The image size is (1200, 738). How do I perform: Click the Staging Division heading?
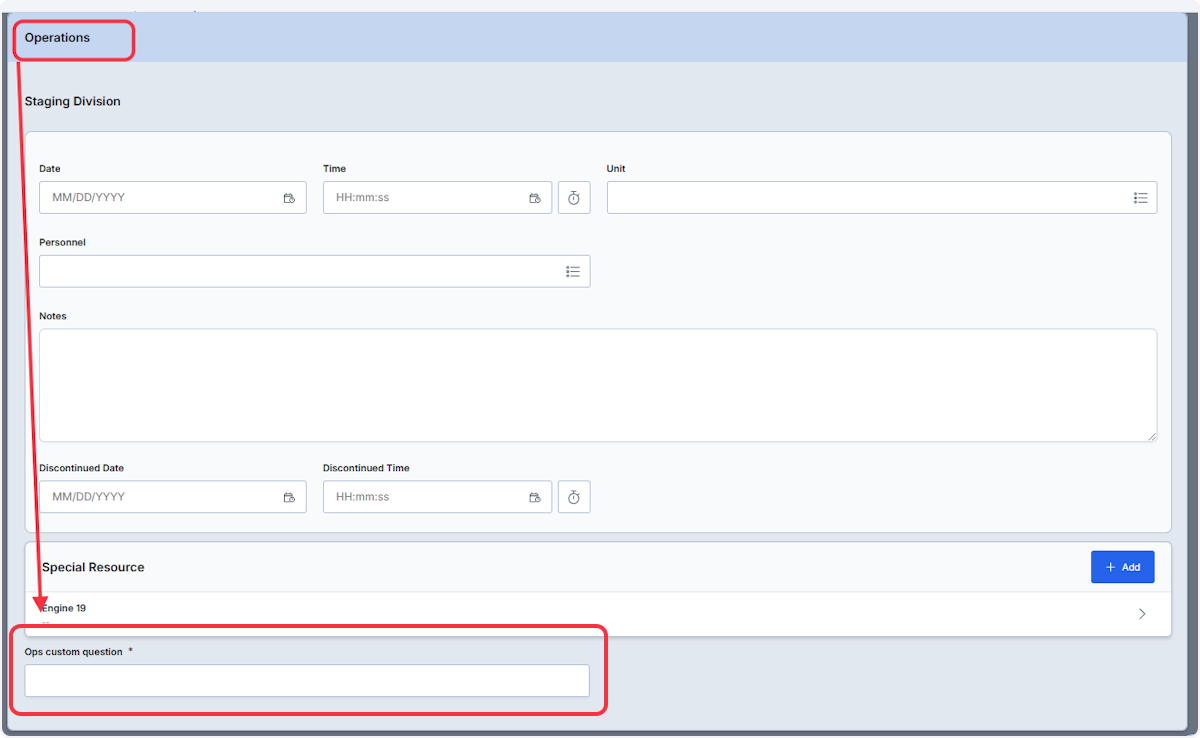pos(72,102)
